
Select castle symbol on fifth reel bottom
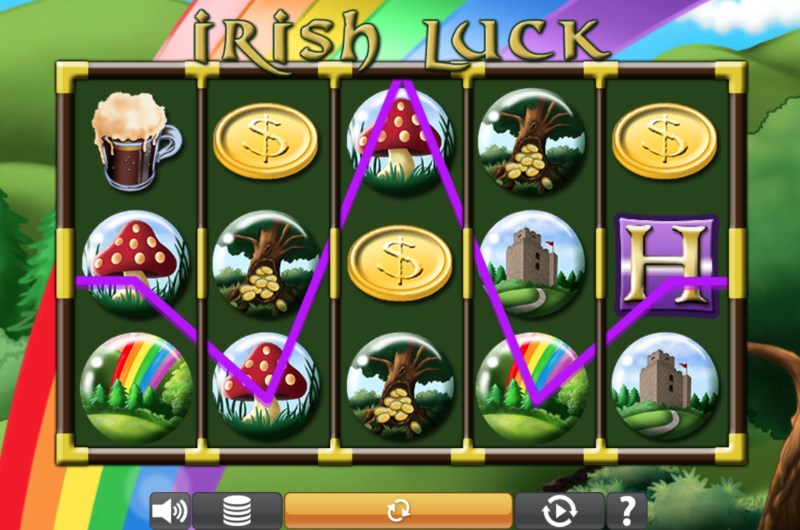coord(665,386)
